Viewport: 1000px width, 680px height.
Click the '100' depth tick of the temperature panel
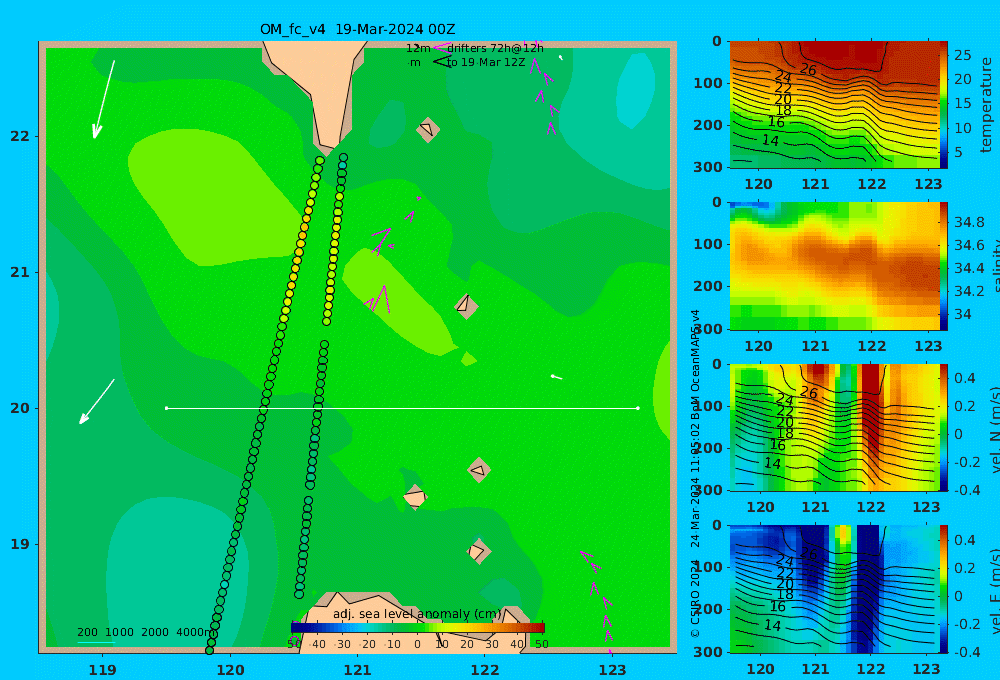point(708,83)
